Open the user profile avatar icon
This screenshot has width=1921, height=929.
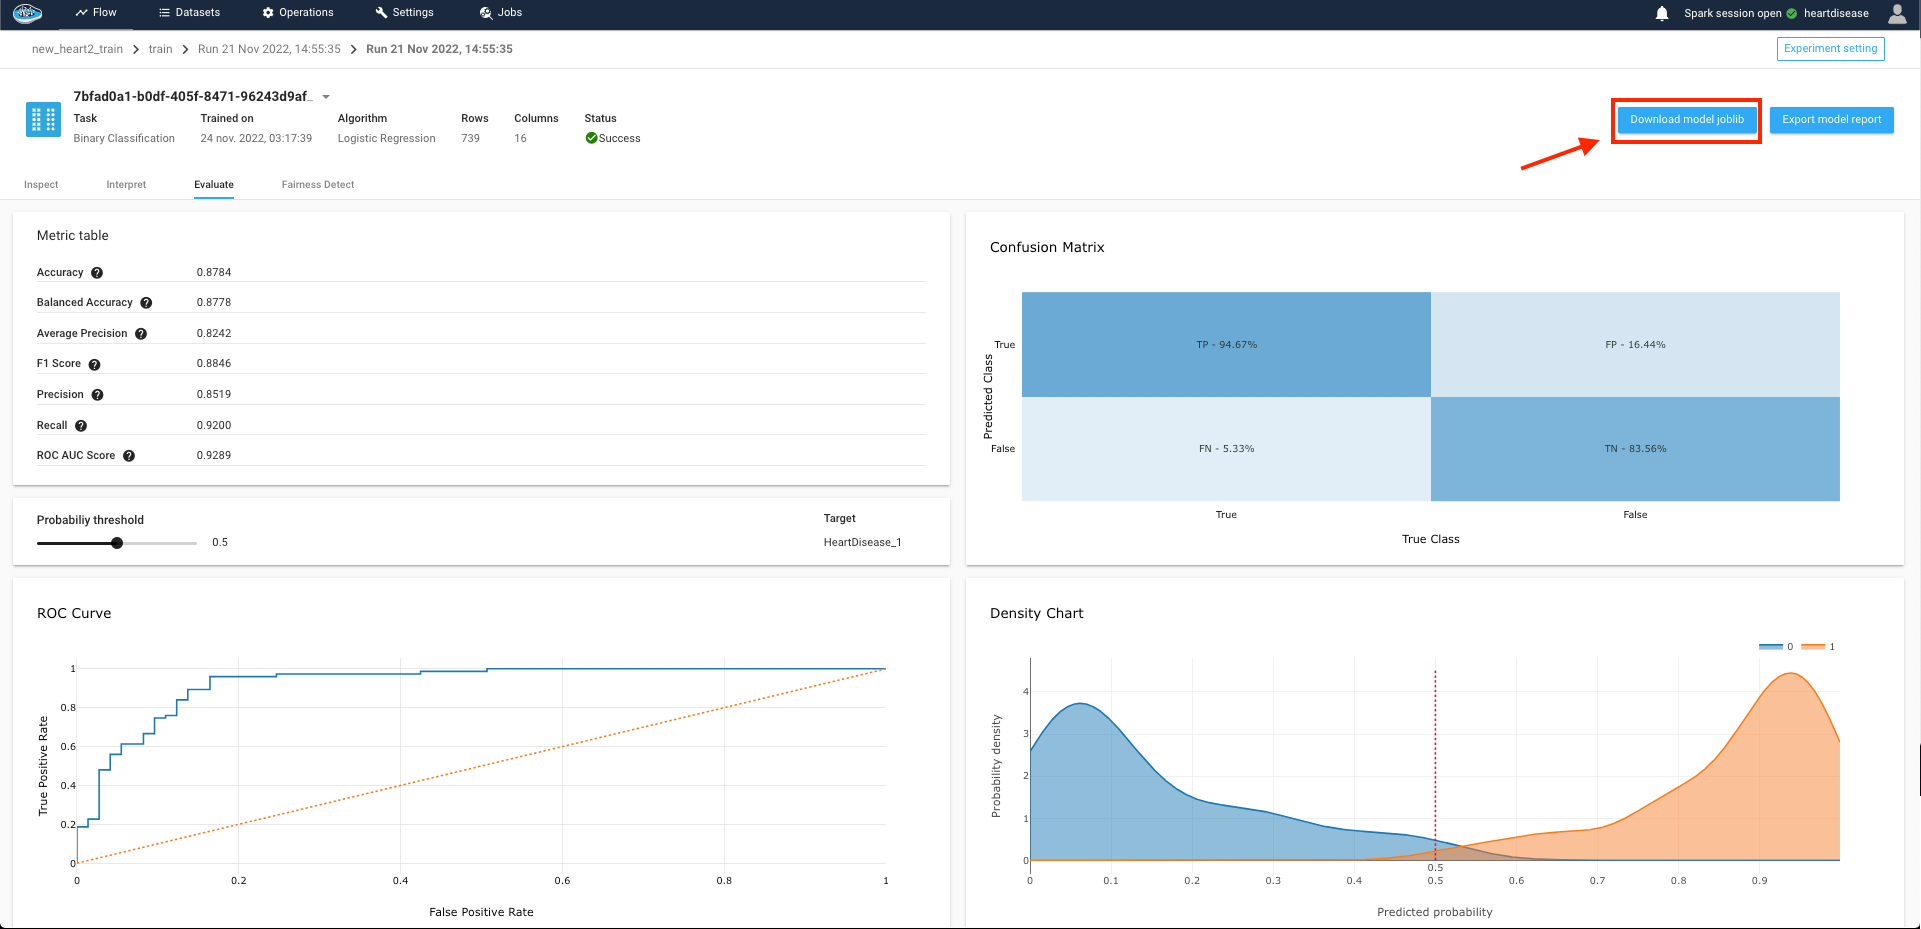click(x=1897, y=13)
